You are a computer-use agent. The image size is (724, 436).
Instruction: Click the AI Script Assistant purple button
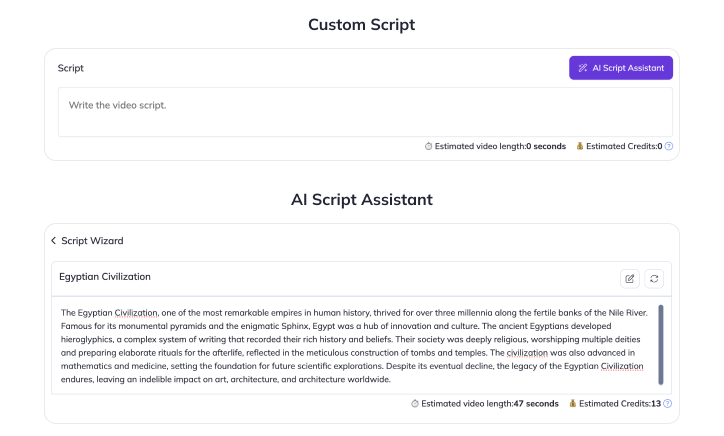tap(621, 68)
